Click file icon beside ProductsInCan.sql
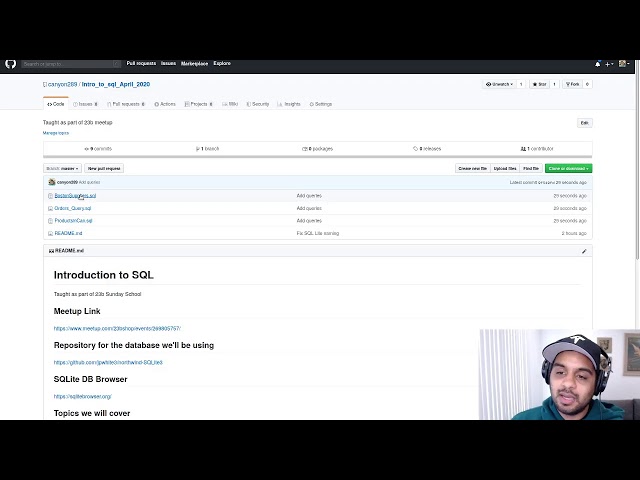 pos(51,221)
